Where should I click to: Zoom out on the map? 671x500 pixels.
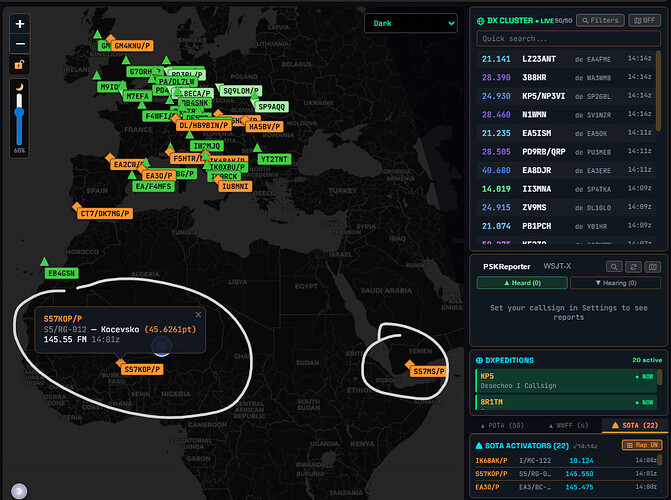[21, 43]
